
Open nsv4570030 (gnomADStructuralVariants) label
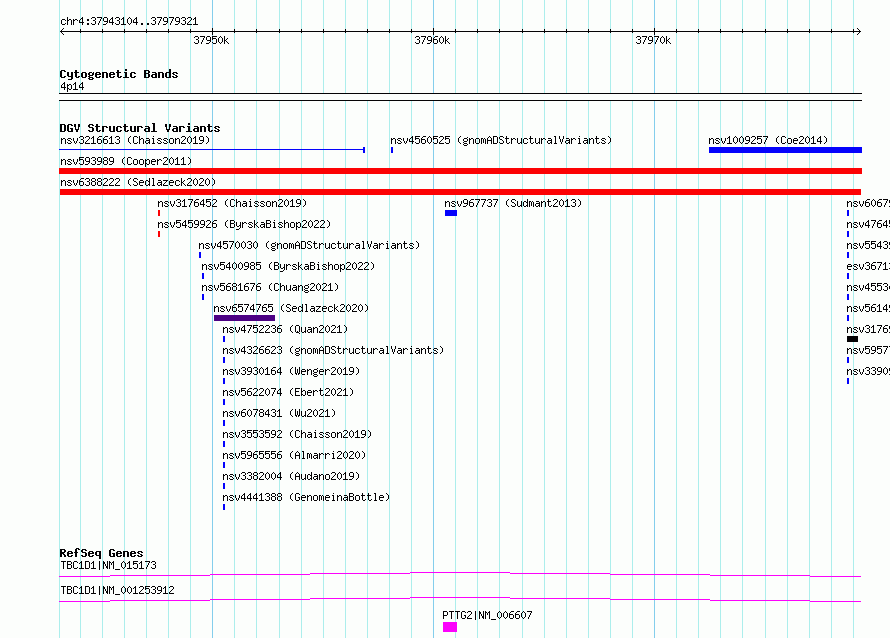click(x=309, y=245)
